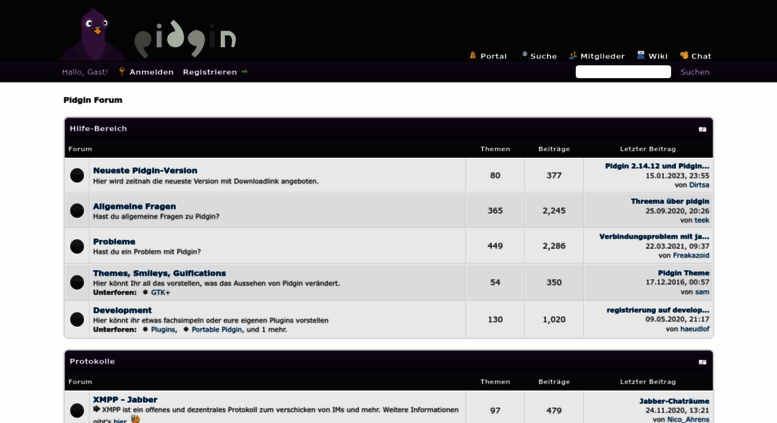Click Beiträge count 2,245 for Allgemeine Fragen
The image size is (777, 423).
(554, 211)
